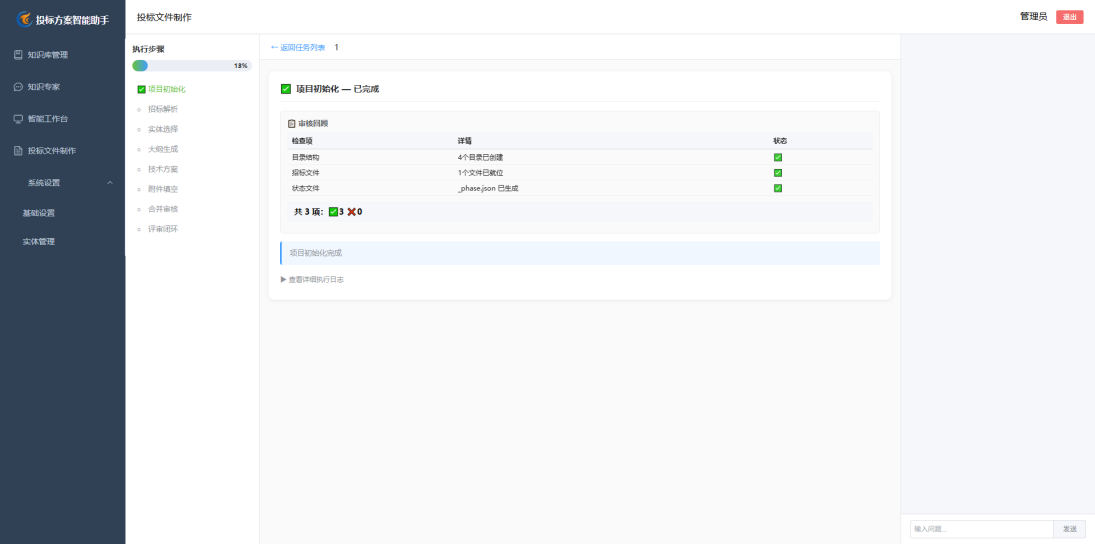Click the red 退出 button
1095x544 pixels.
pos(1069,17)
